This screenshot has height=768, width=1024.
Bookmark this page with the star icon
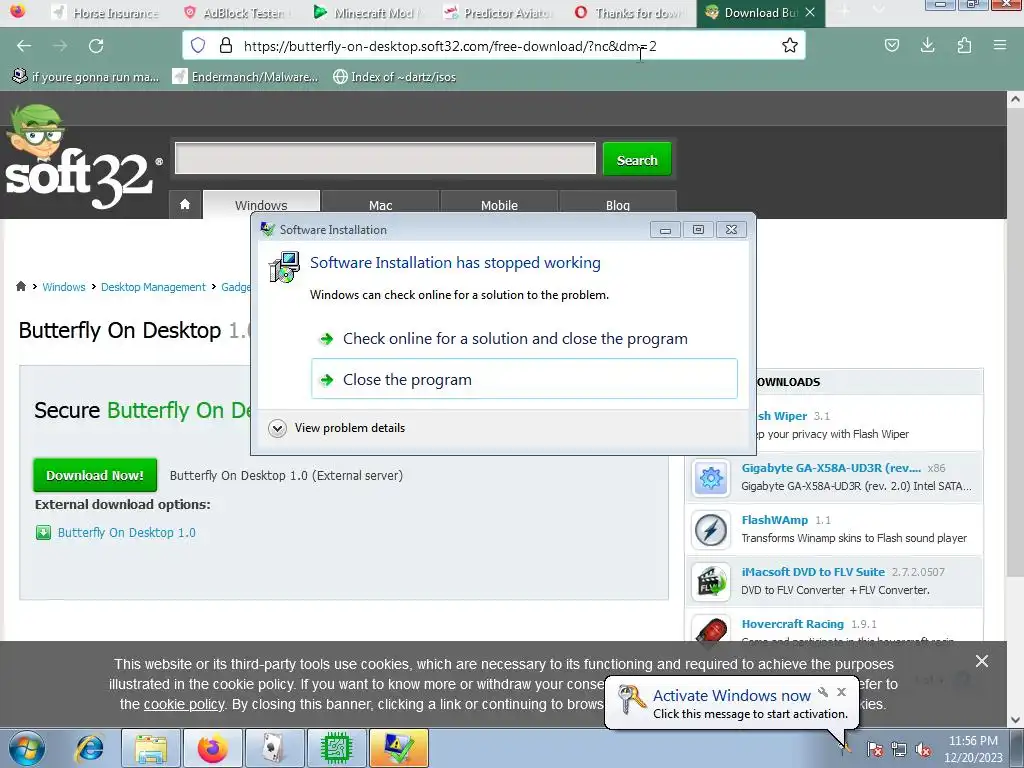pos(790,45)
